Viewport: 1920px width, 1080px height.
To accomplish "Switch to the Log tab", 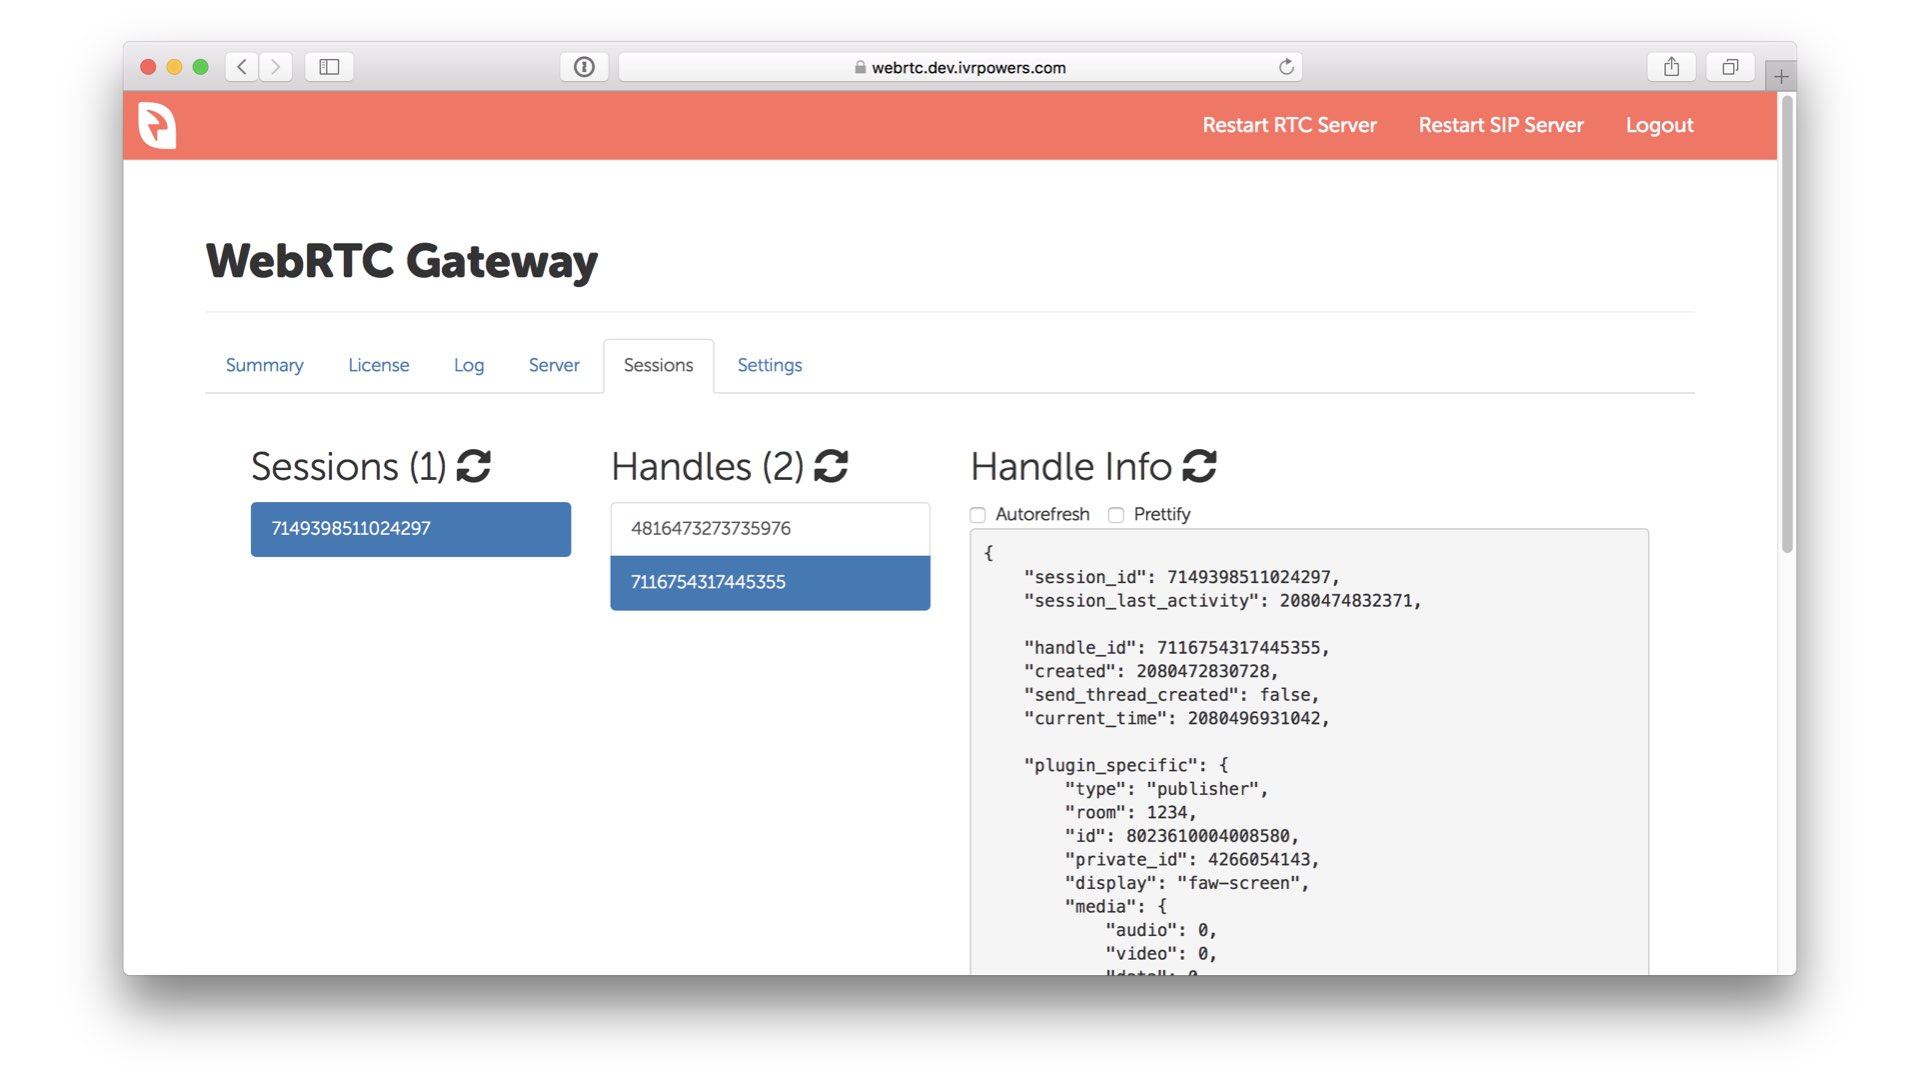I will pyautogui.click(x=468, y=365).
